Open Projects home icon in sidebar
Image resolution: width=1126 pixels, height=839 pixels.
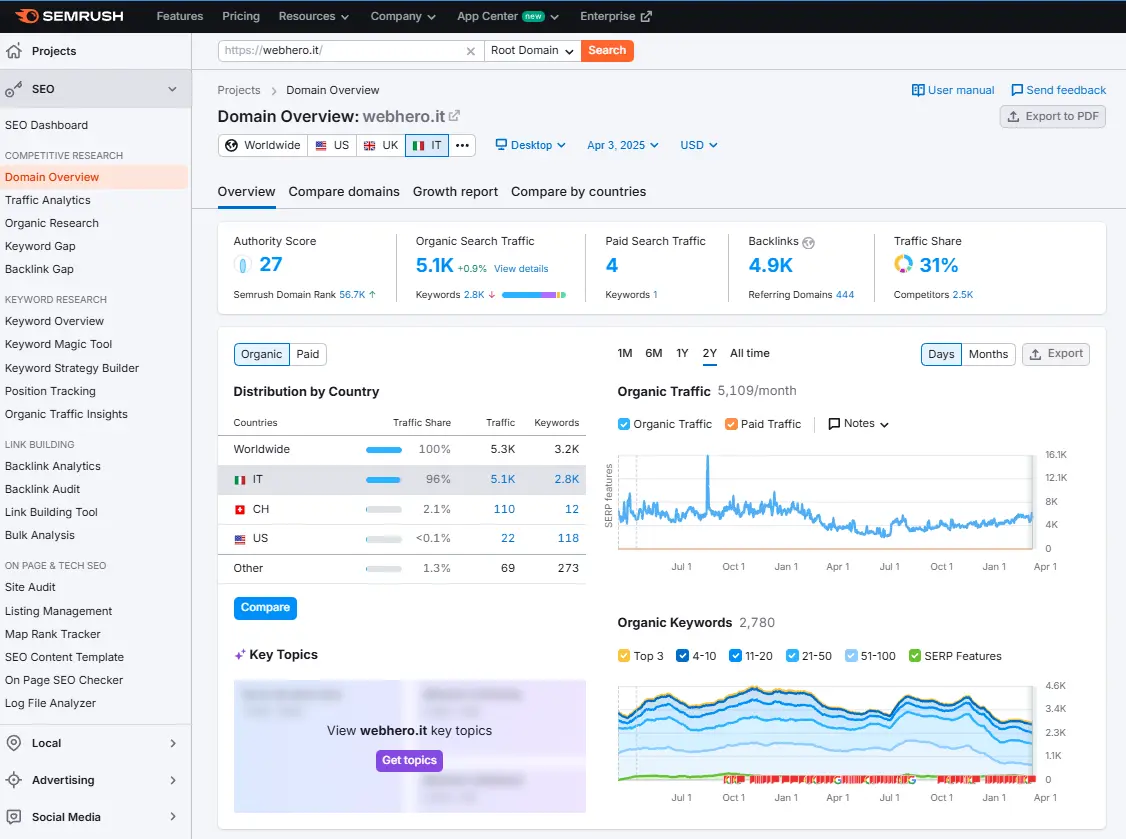pos(14,51)
